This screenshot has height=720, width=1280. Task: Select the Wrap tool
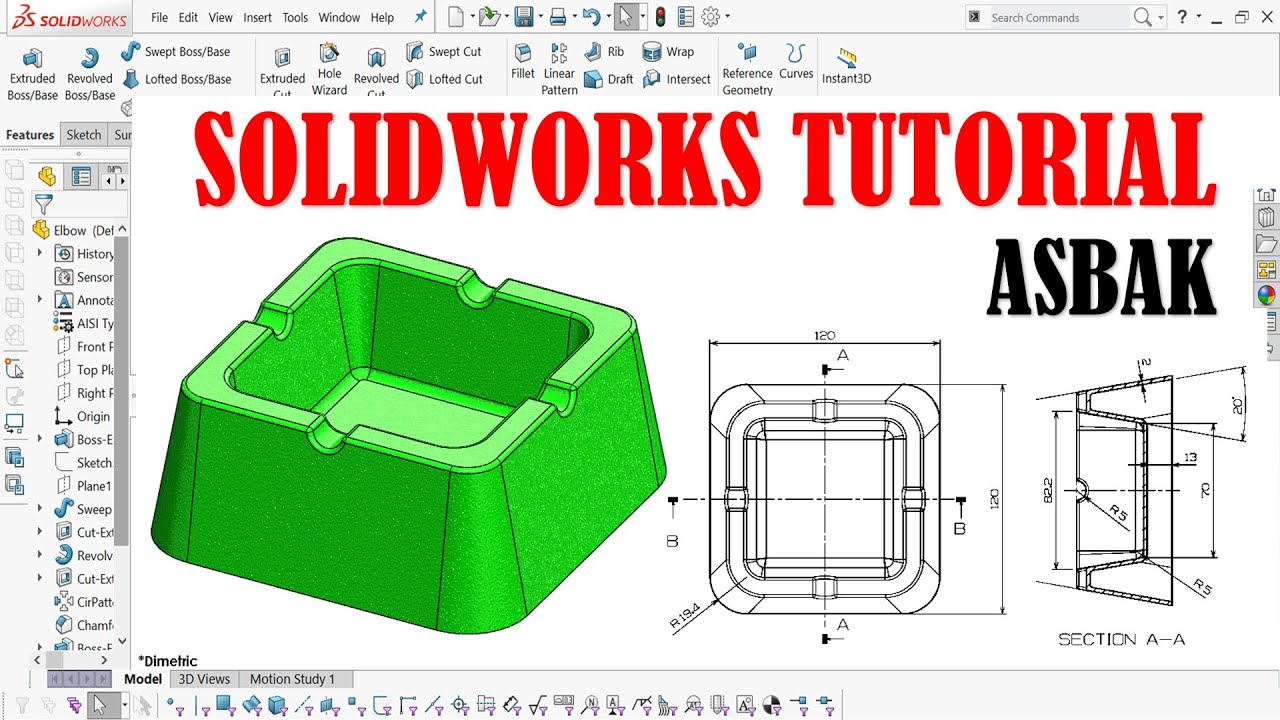coord(668,52)
